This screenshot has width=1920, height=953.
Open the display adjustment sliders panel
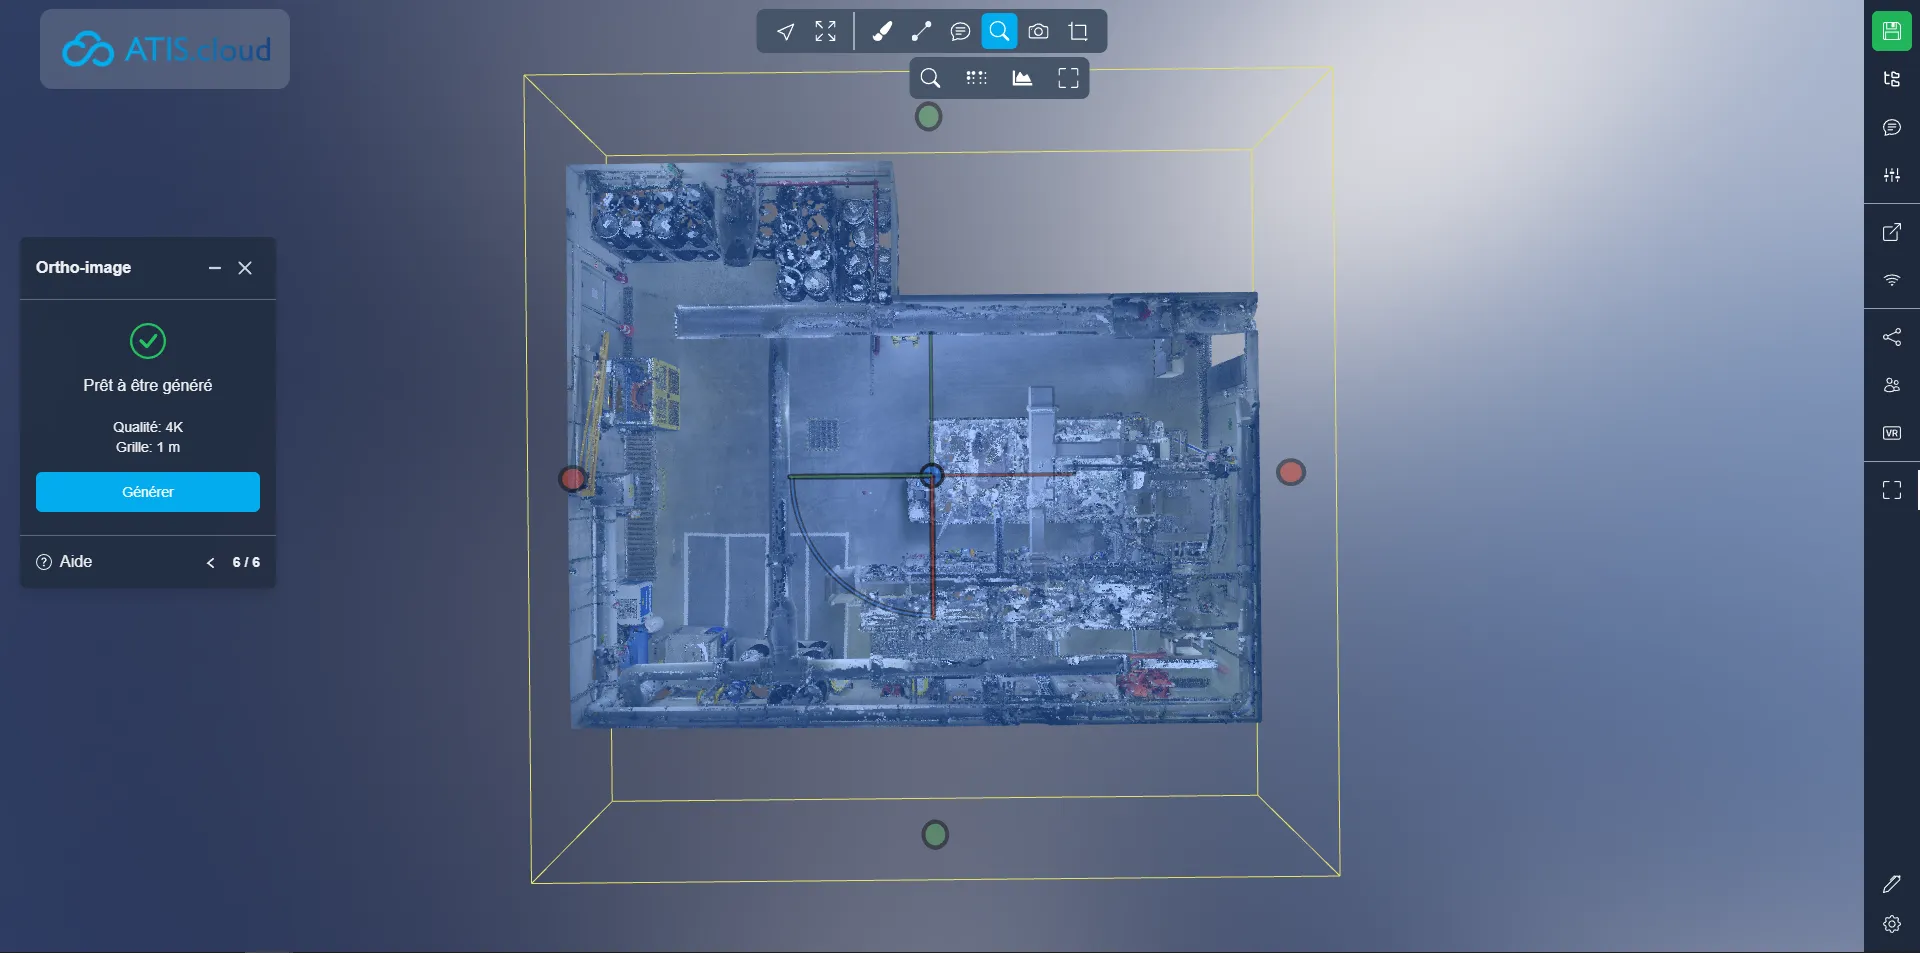1891,175
